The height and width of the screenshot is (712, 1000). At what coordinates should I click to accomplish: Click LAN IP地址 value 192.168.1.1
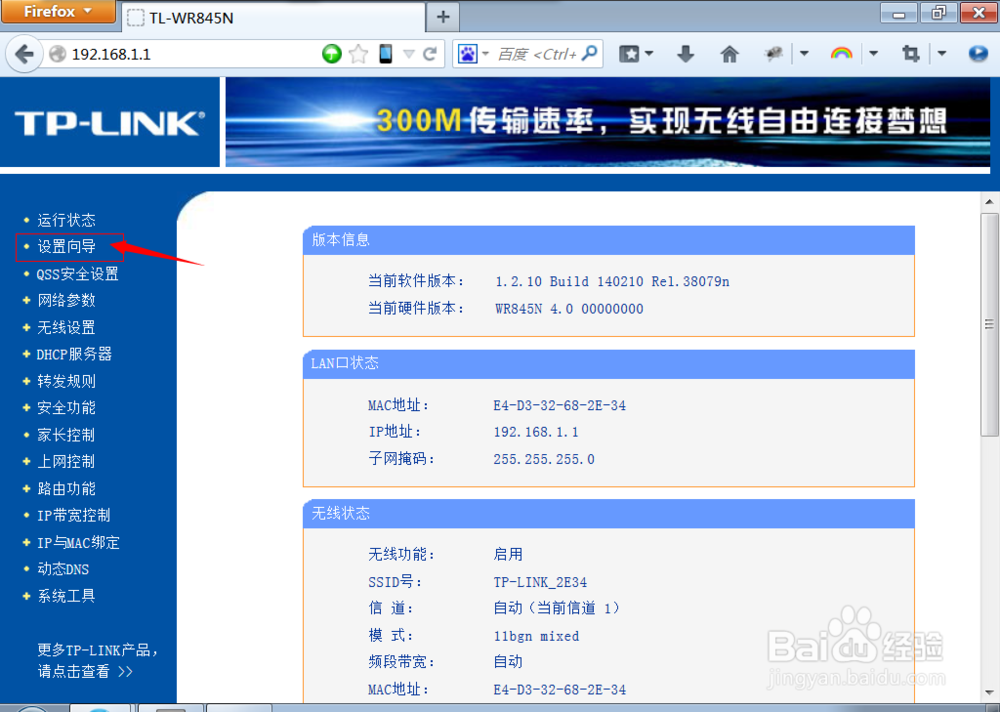tap(536, 432)
